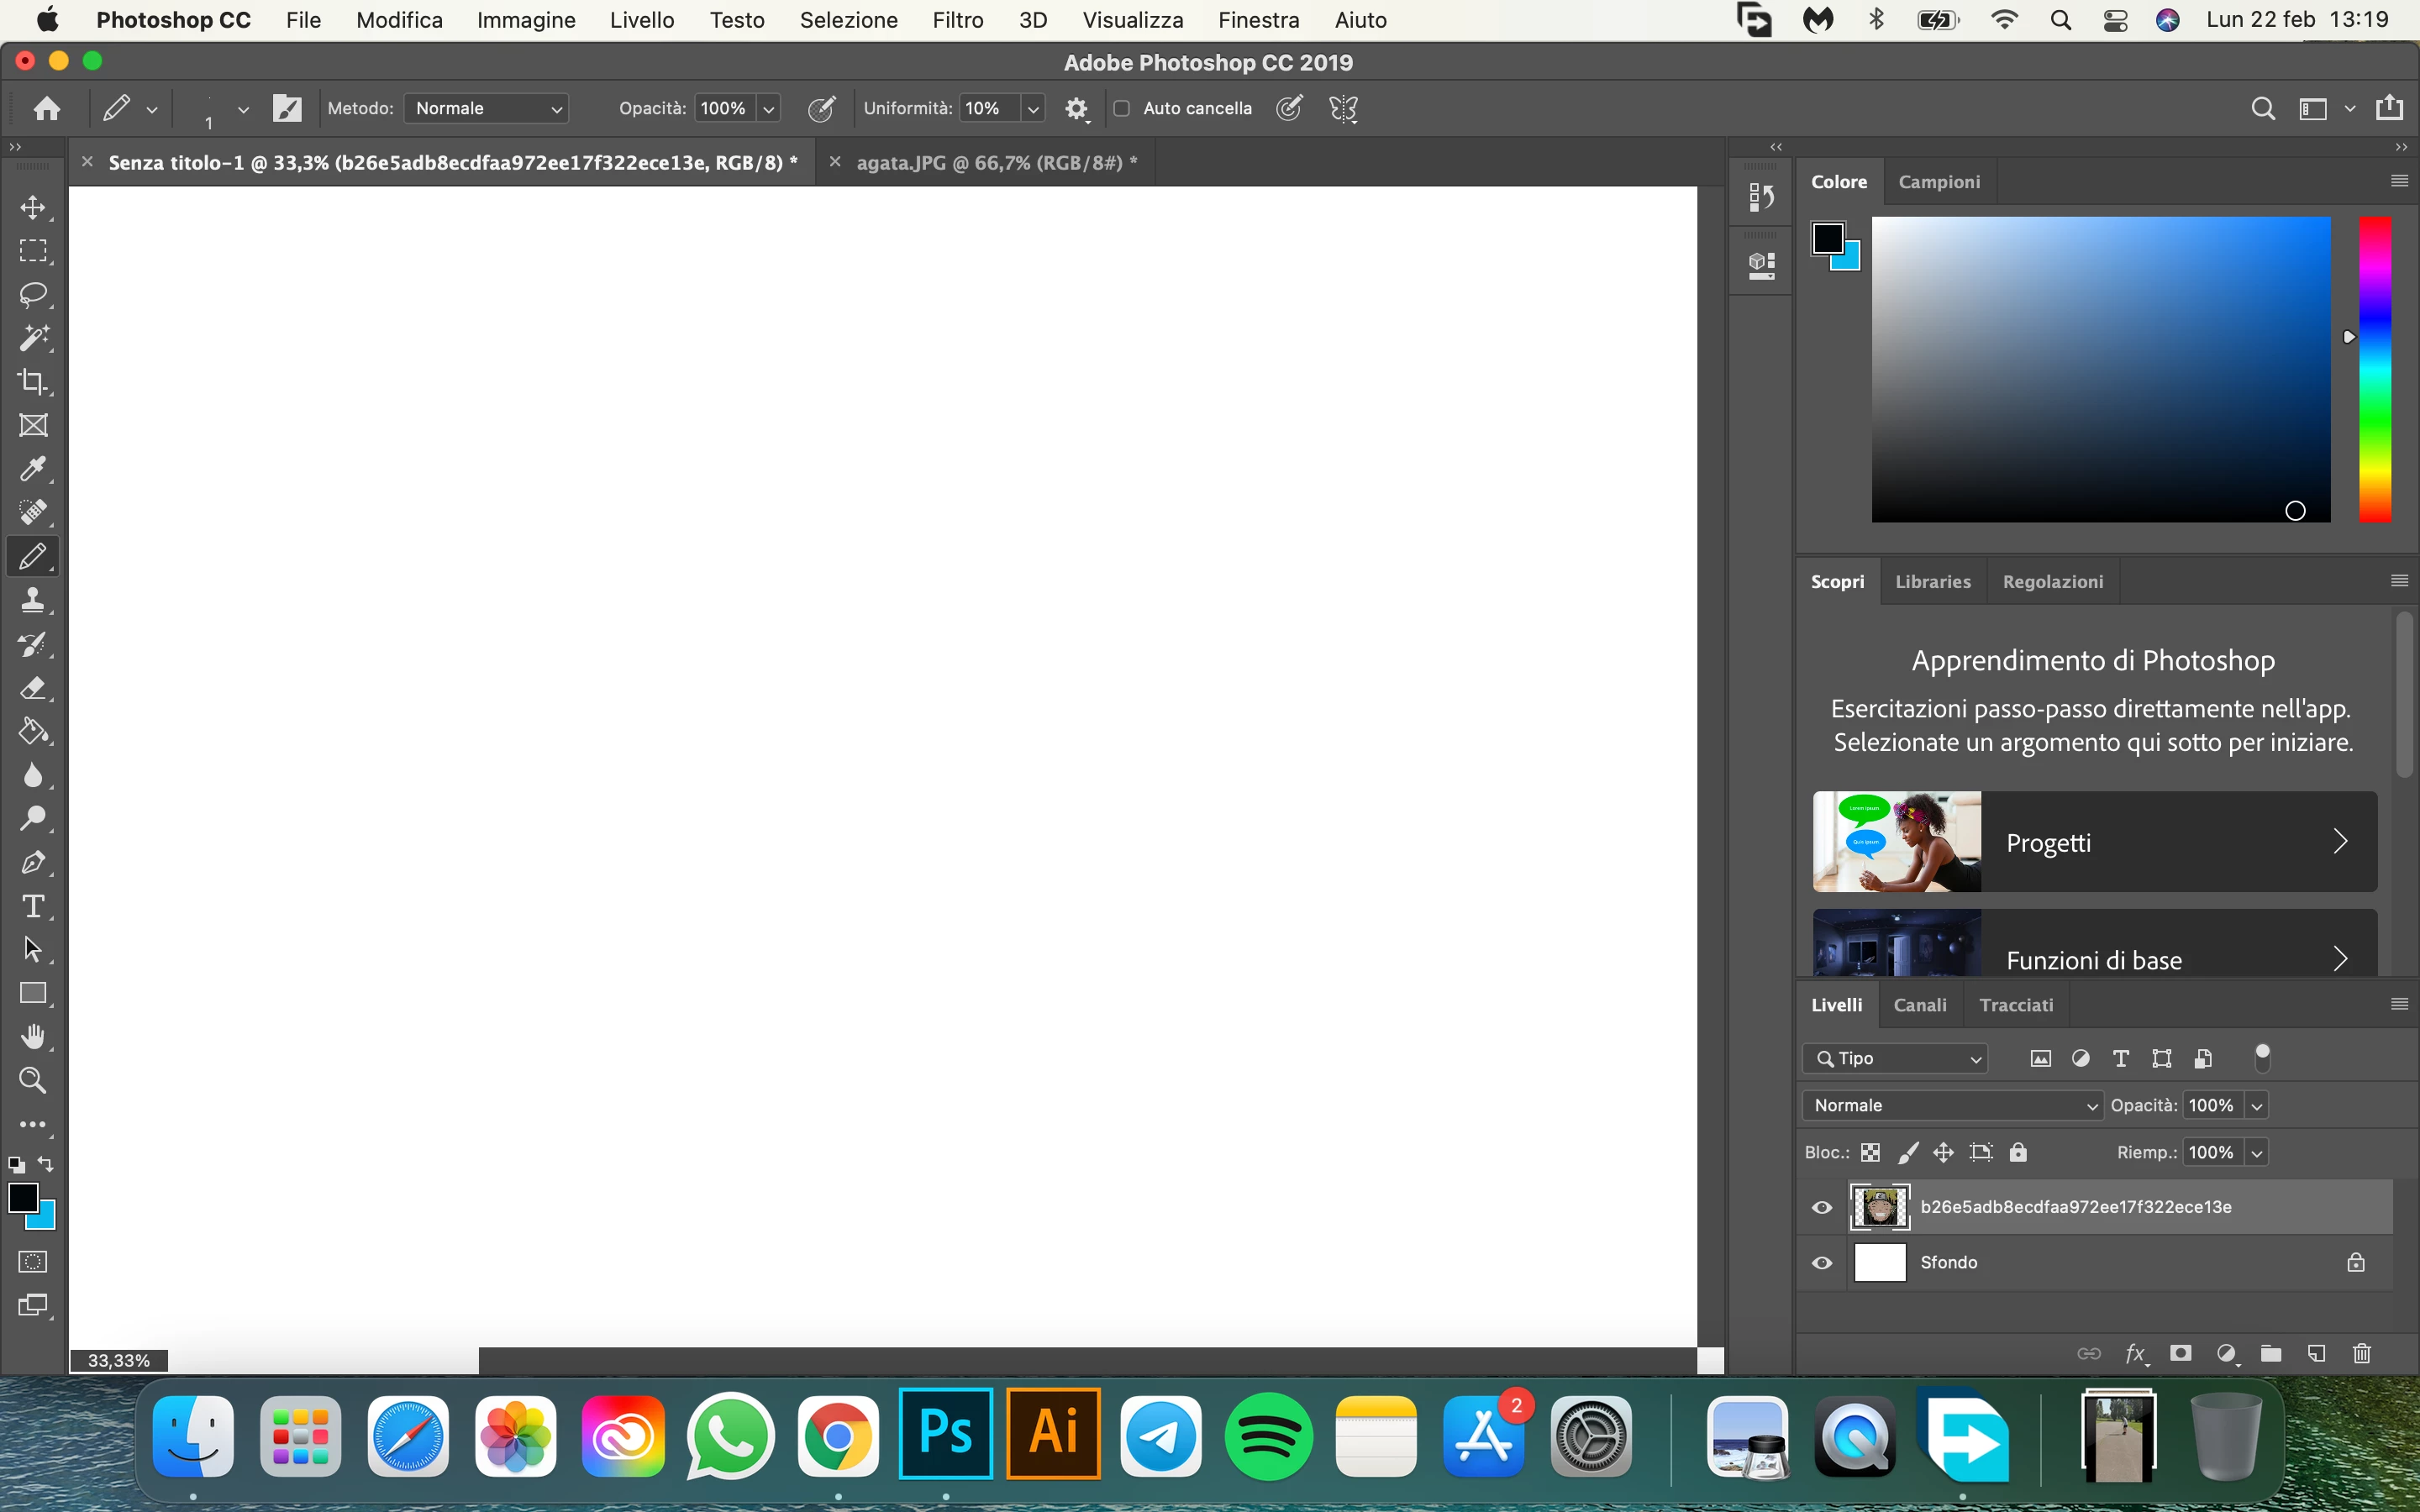This screenshot has width=2420, height=1512.
Task: Expand the Uniformità percentage dropdown arrow
Action: point(1033,108)
